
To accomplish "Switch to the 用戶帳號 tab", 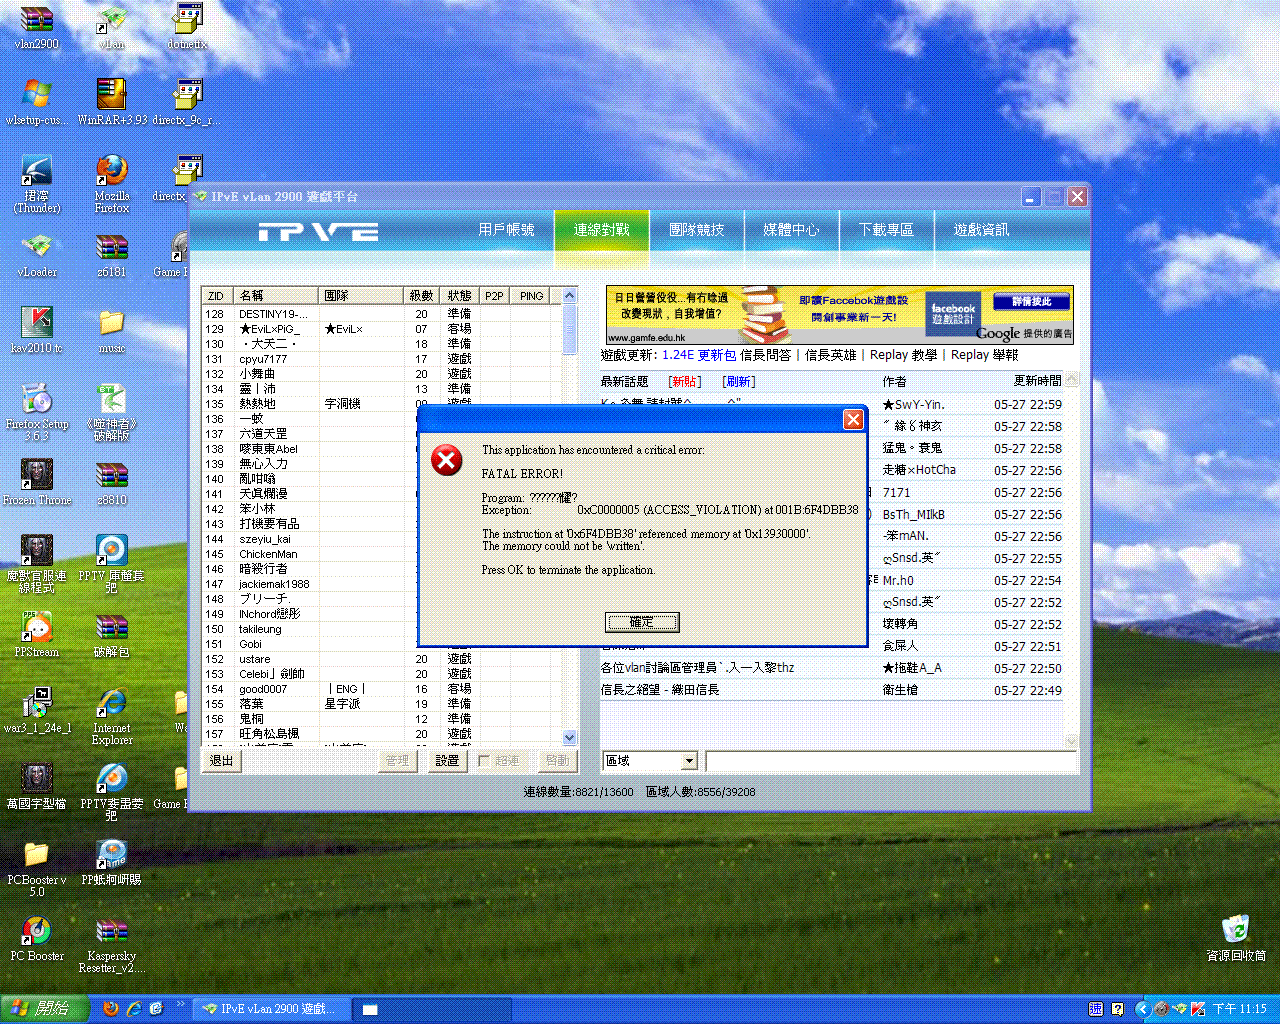I will (506, 230).
